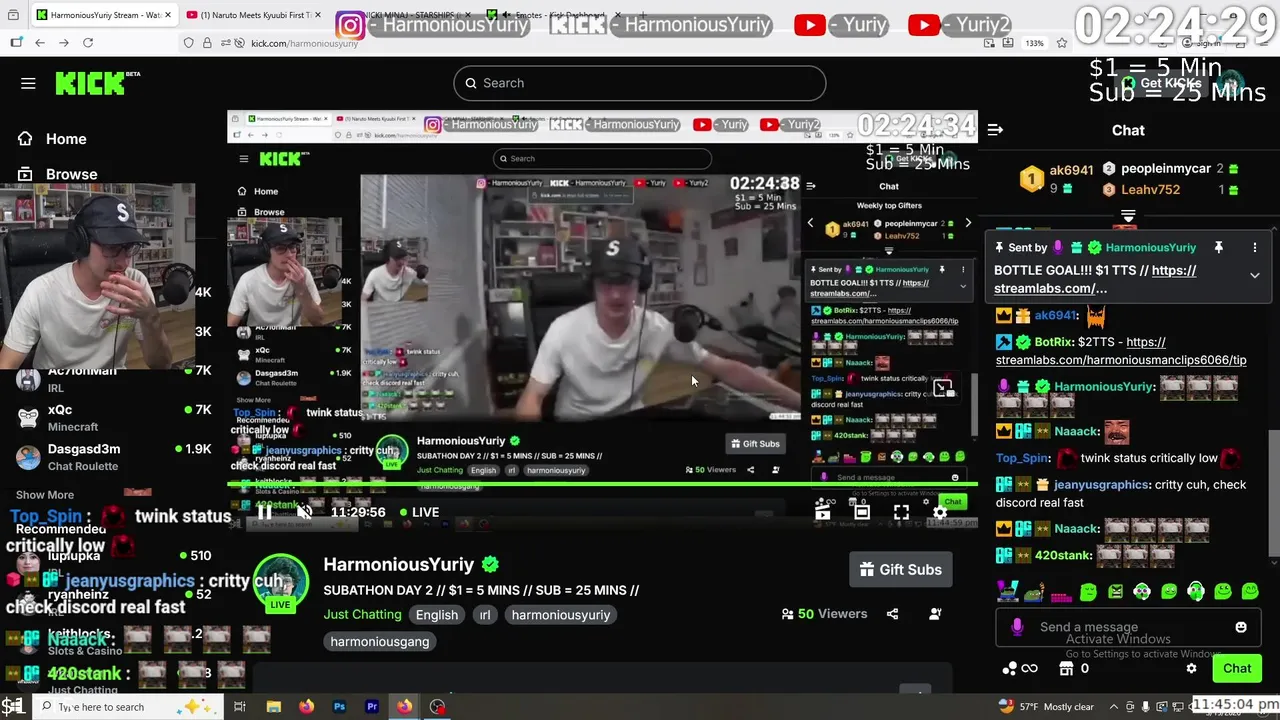1280x720 pixels.
Task: Open File Explorer from the taskbar
Action: tap(273, 707)
